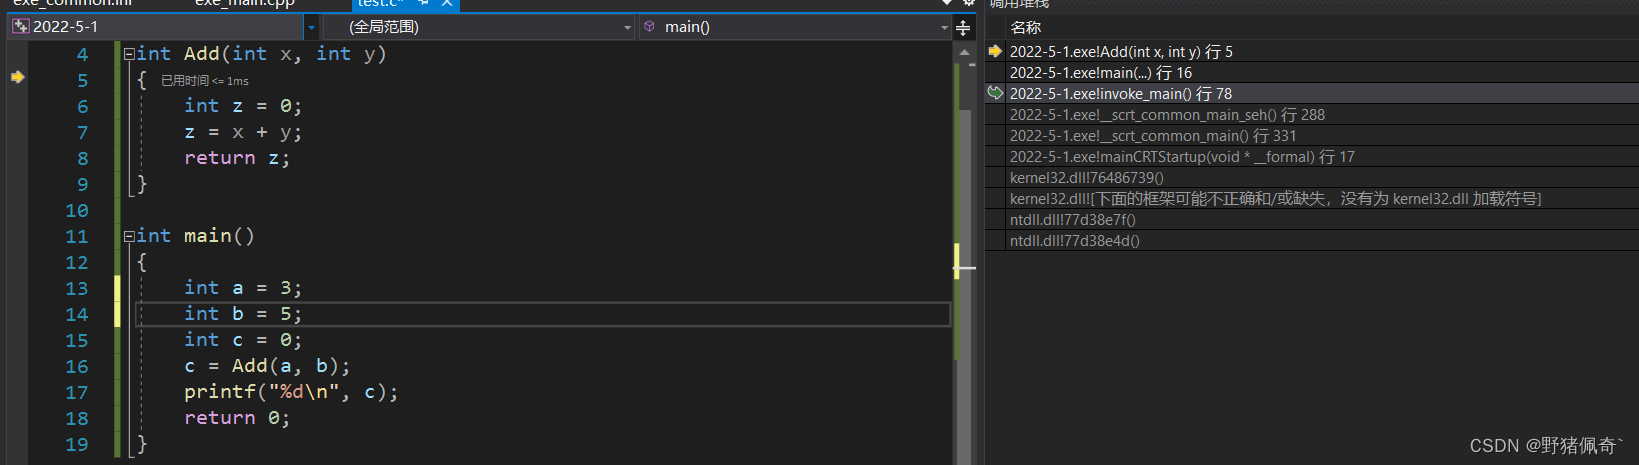Image resolution: width=1639 pixels, height=465 pixels.
Task: Open the 2022-5-1 project dropdown
Action: coord(311,28)
